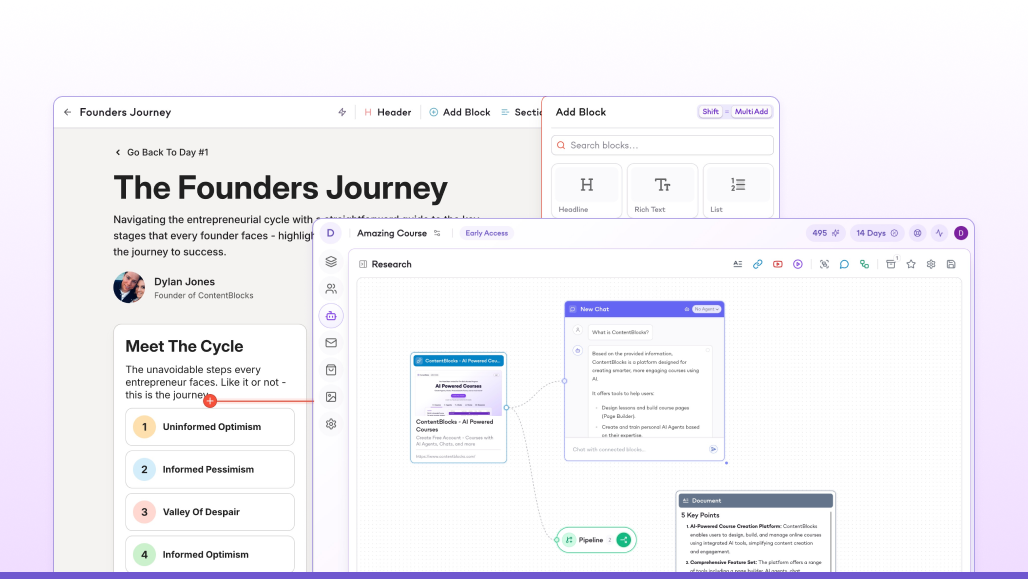Select step 1 Uninformed Optimism

(210, 427)
